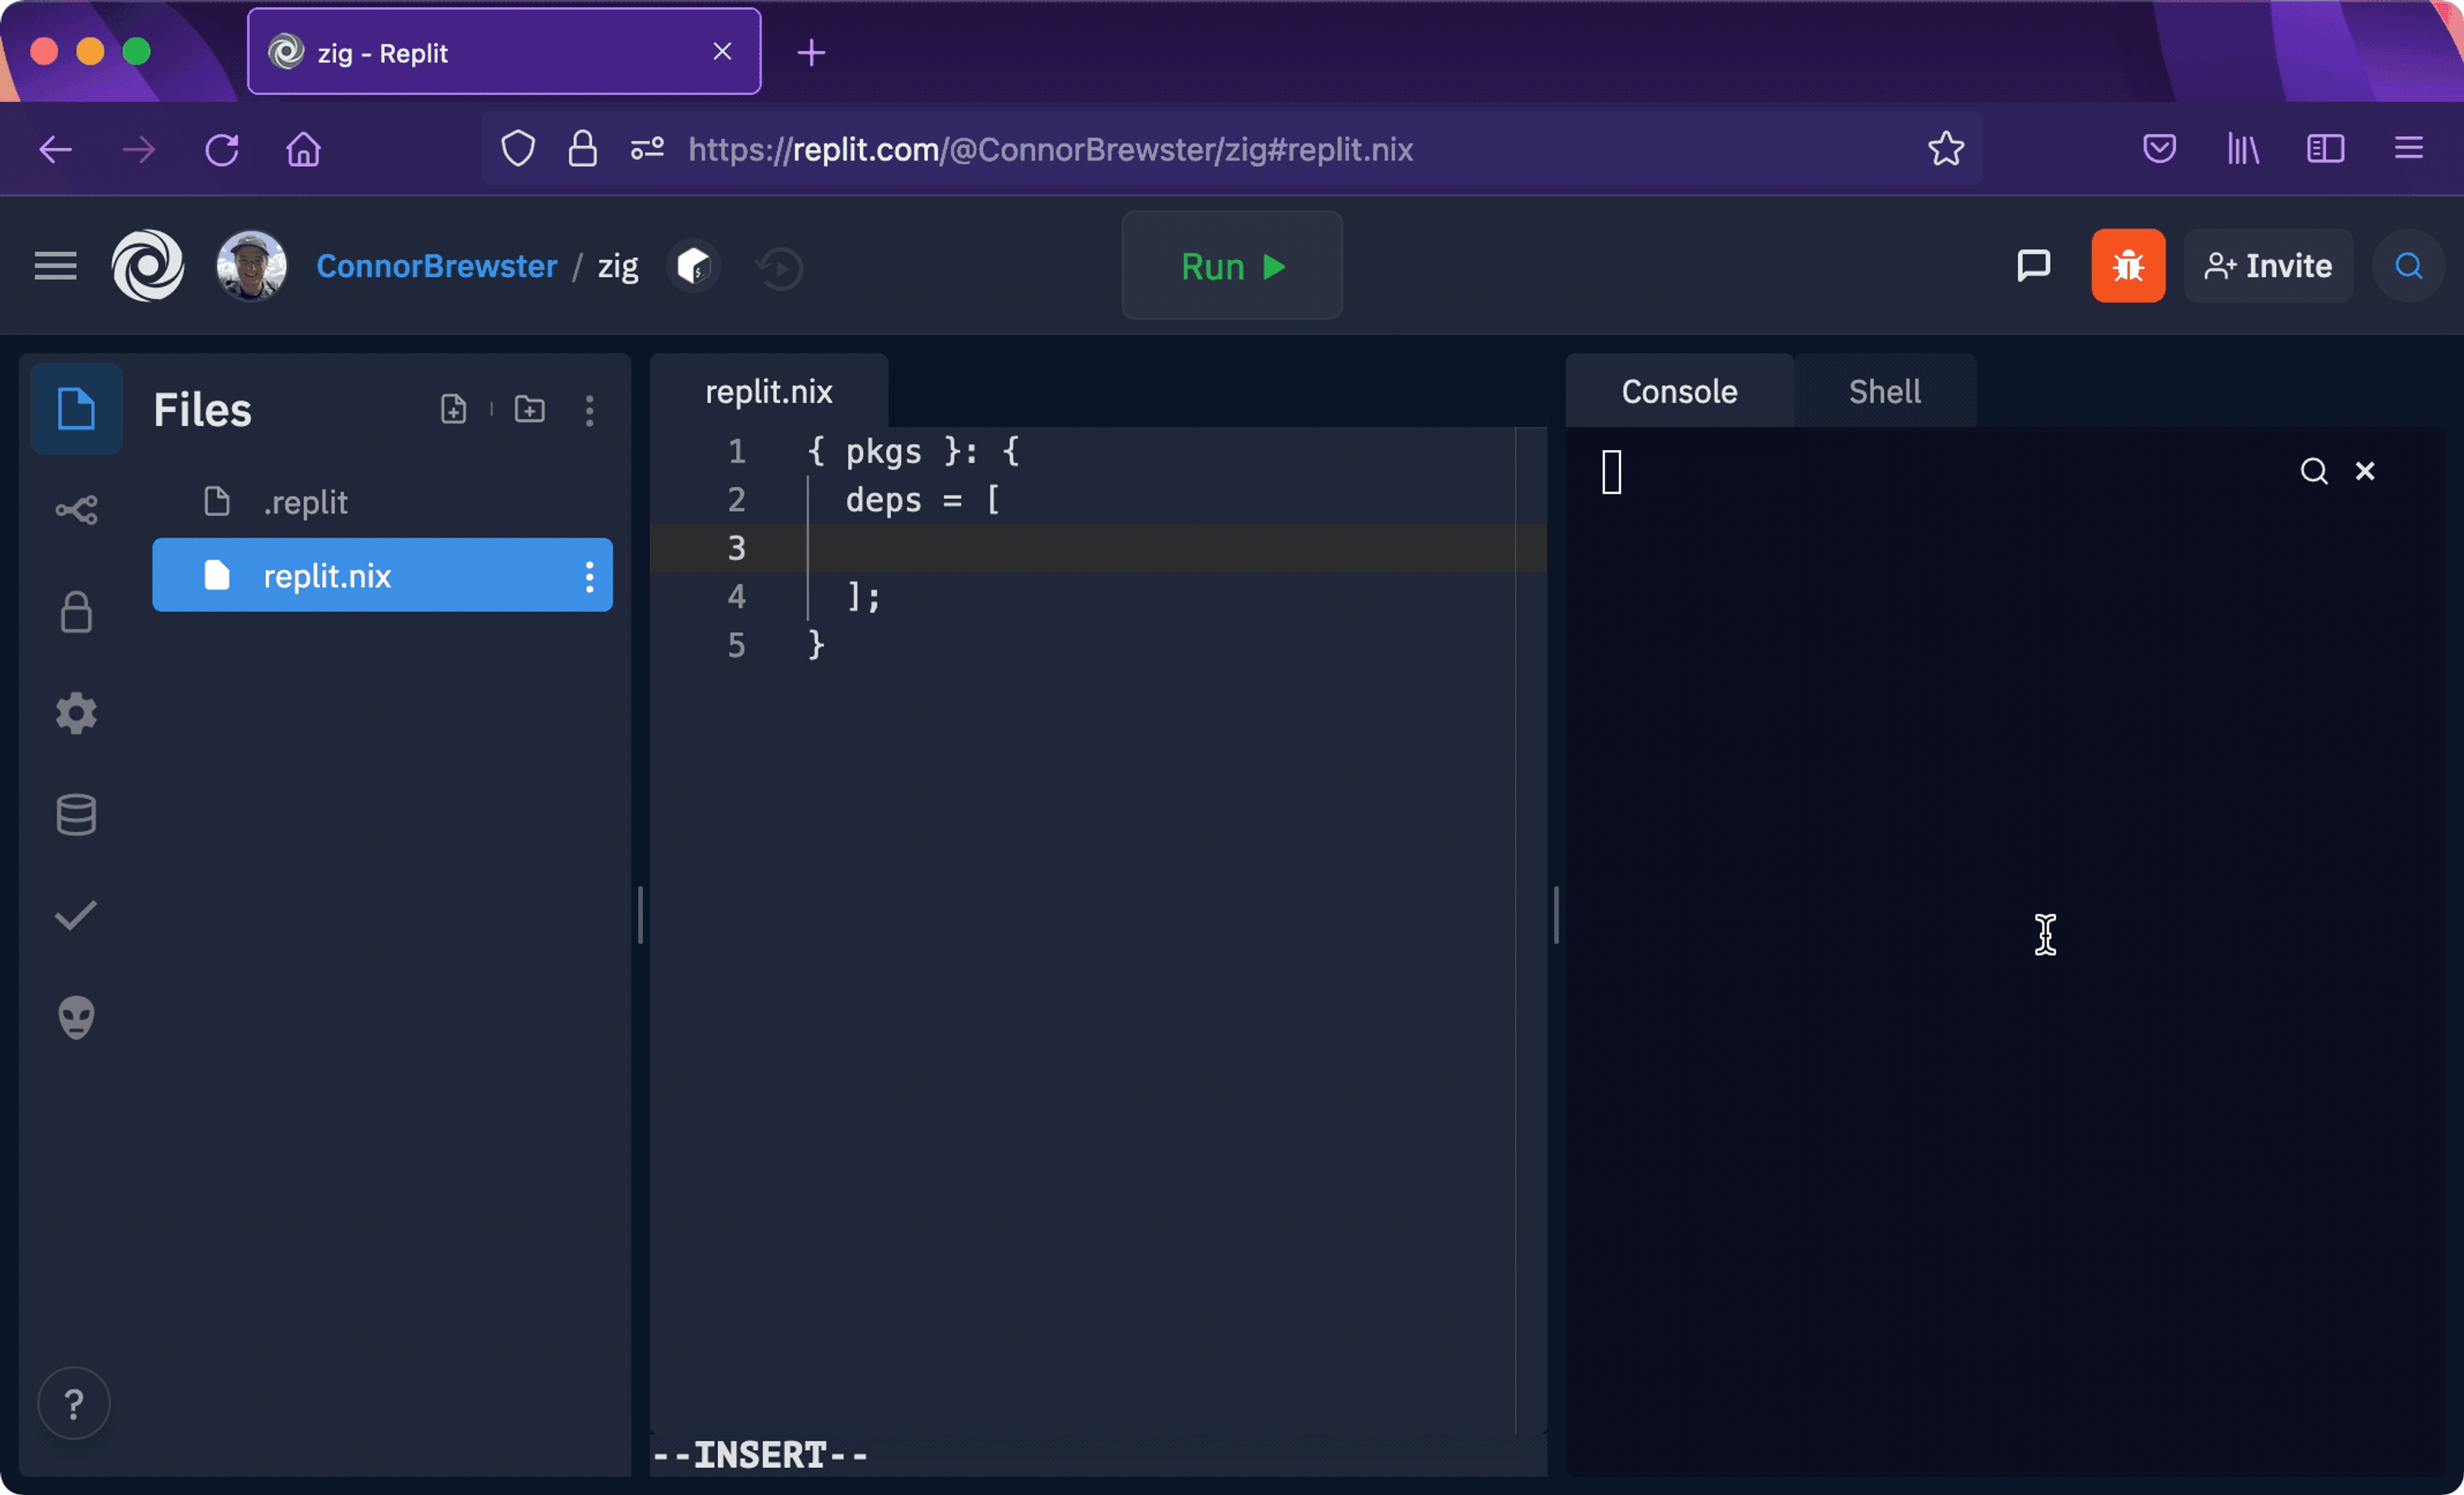
Task: Click the new file icon
Action: coord(453,409)
